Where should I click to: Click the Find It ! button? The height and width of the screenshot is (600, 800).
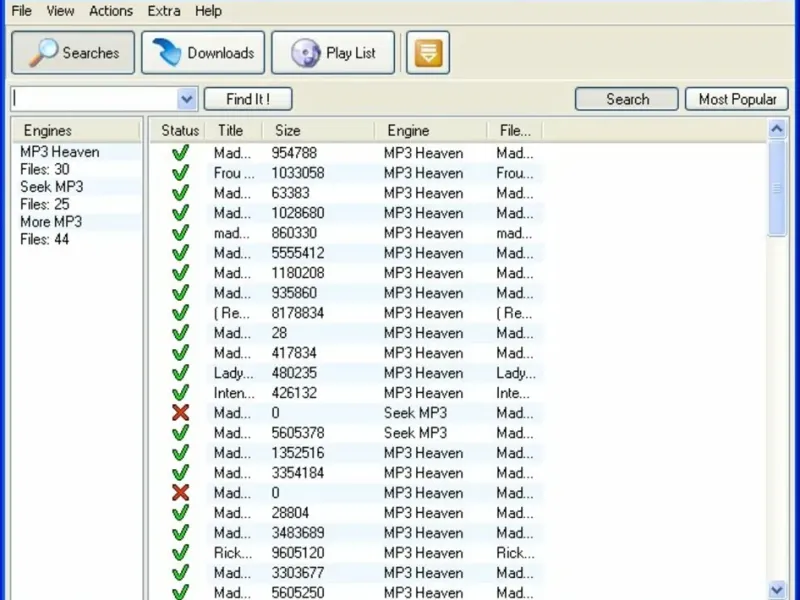point(248,99)
